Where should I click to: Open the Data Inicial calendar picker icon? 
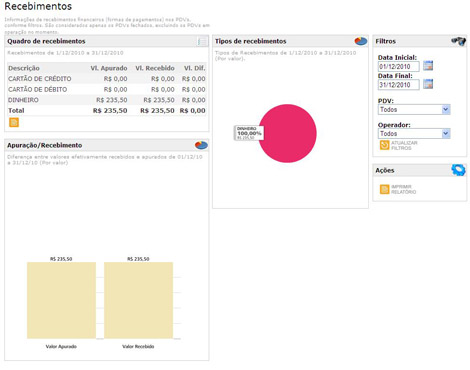(x=428, y=66)
